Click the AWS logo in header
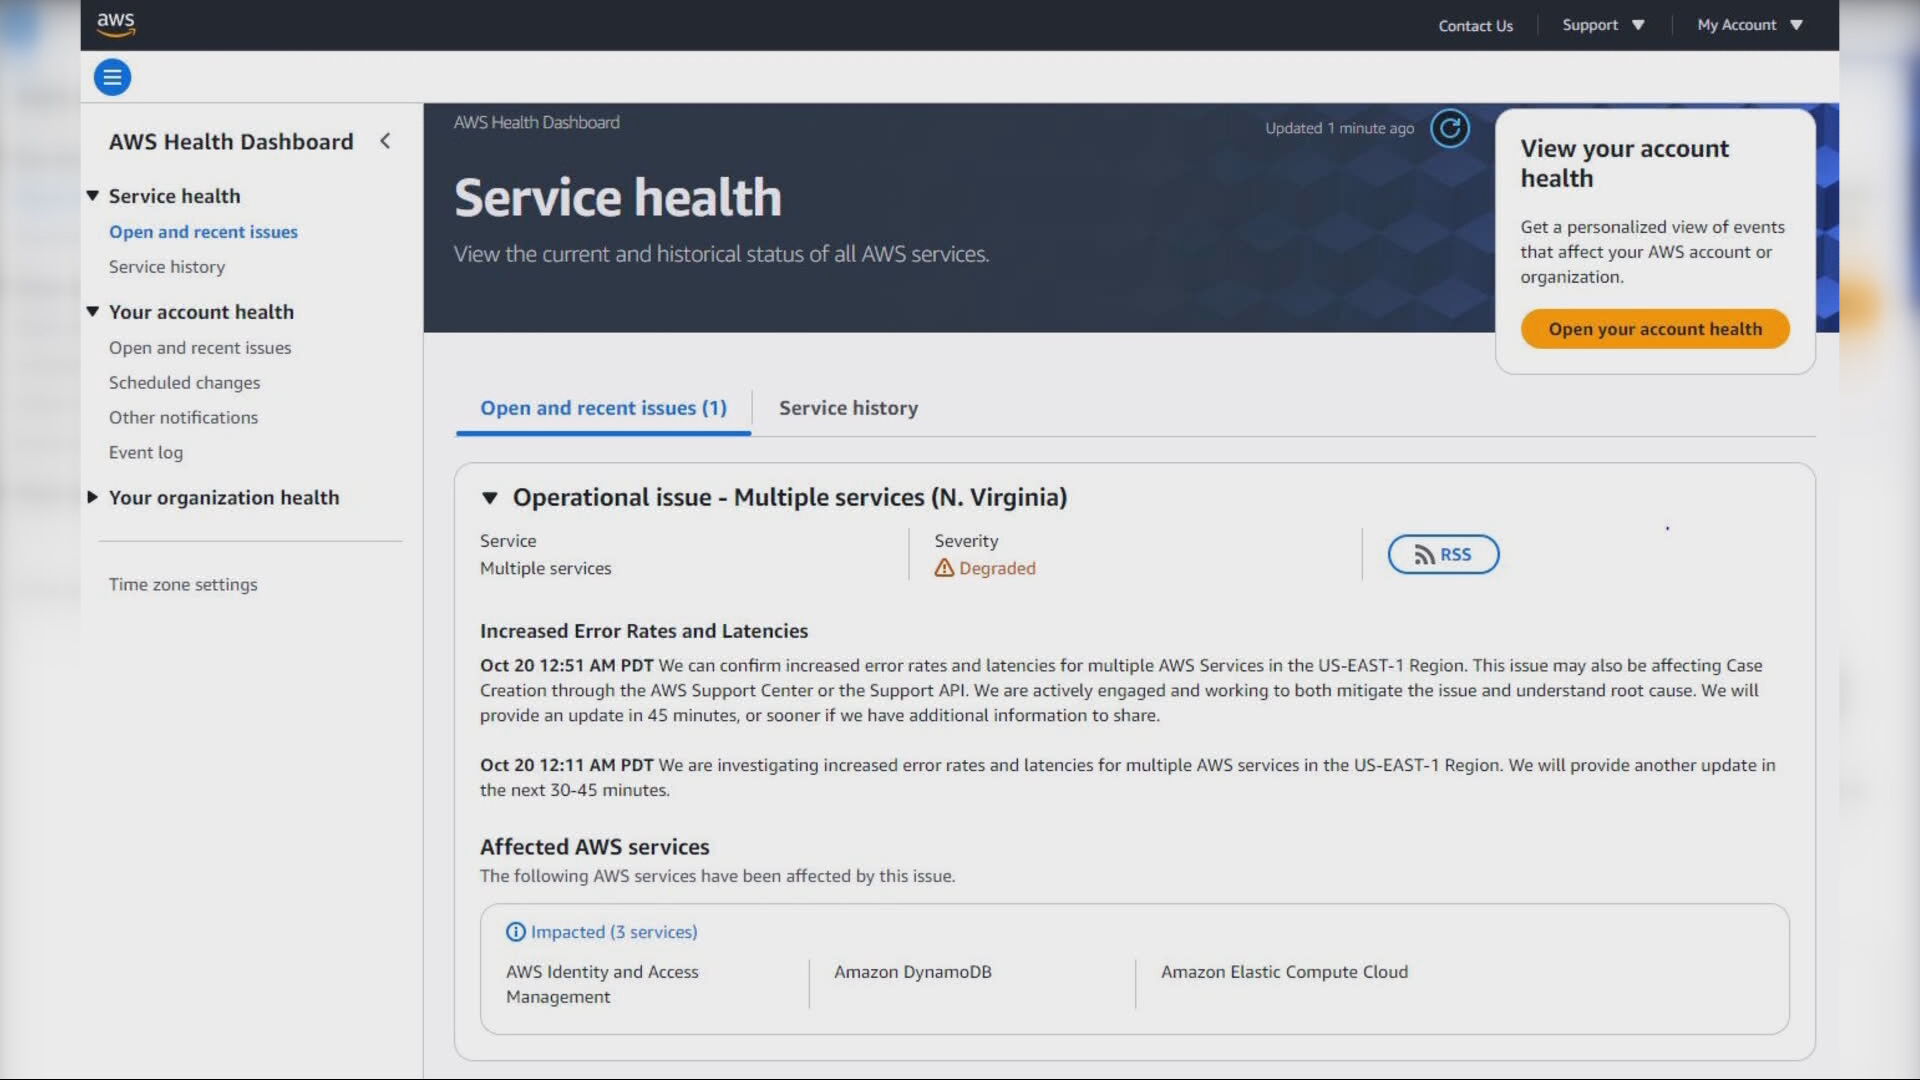 (x=116, y=23)
